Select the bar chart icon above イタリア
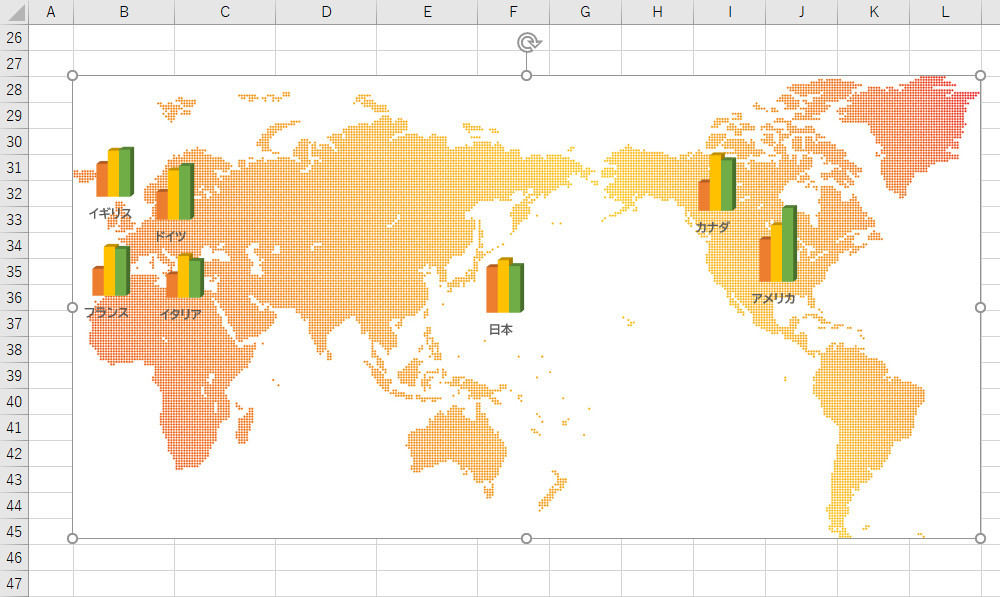This screenshot has height=597, width=1000. (185, 276)
